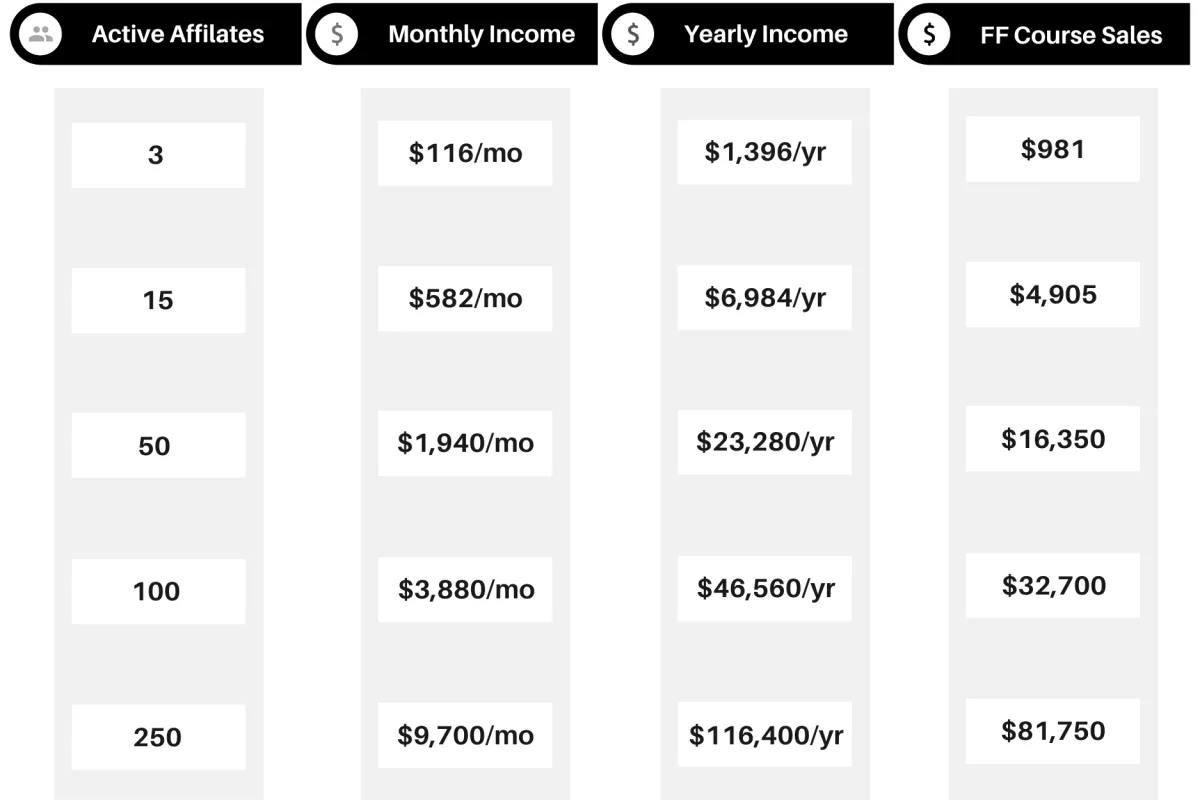Click the people icon beside Active Affiliates
This screenshot has width=1200, height=800.
[x=41, y=34]
